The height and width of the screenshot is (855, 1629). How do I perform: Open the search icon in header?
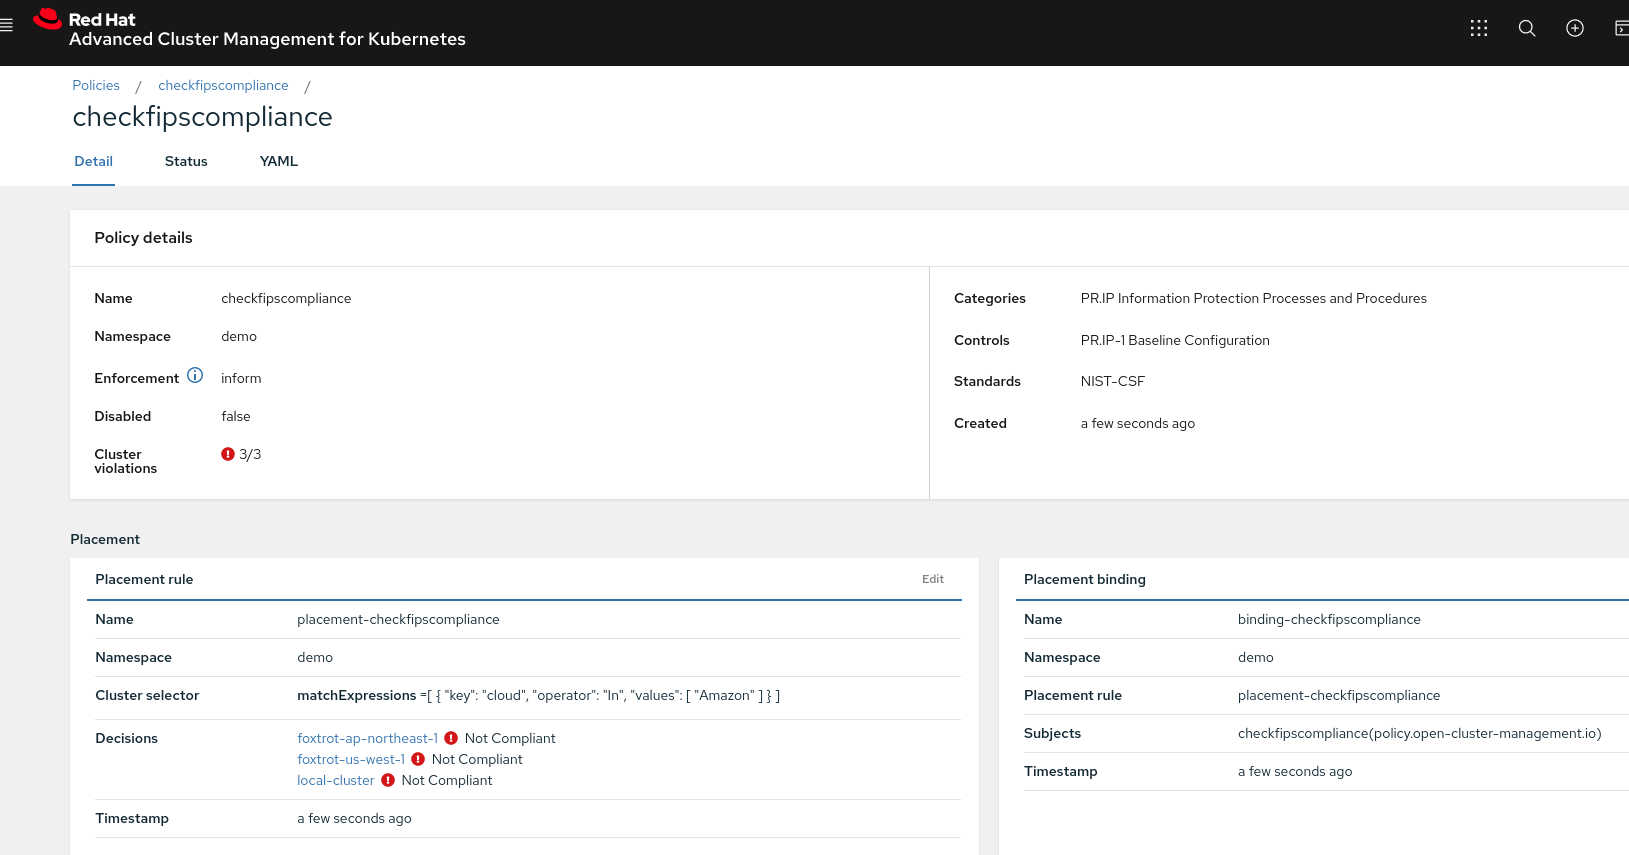pyautogui.click(x=1527, y=28)
